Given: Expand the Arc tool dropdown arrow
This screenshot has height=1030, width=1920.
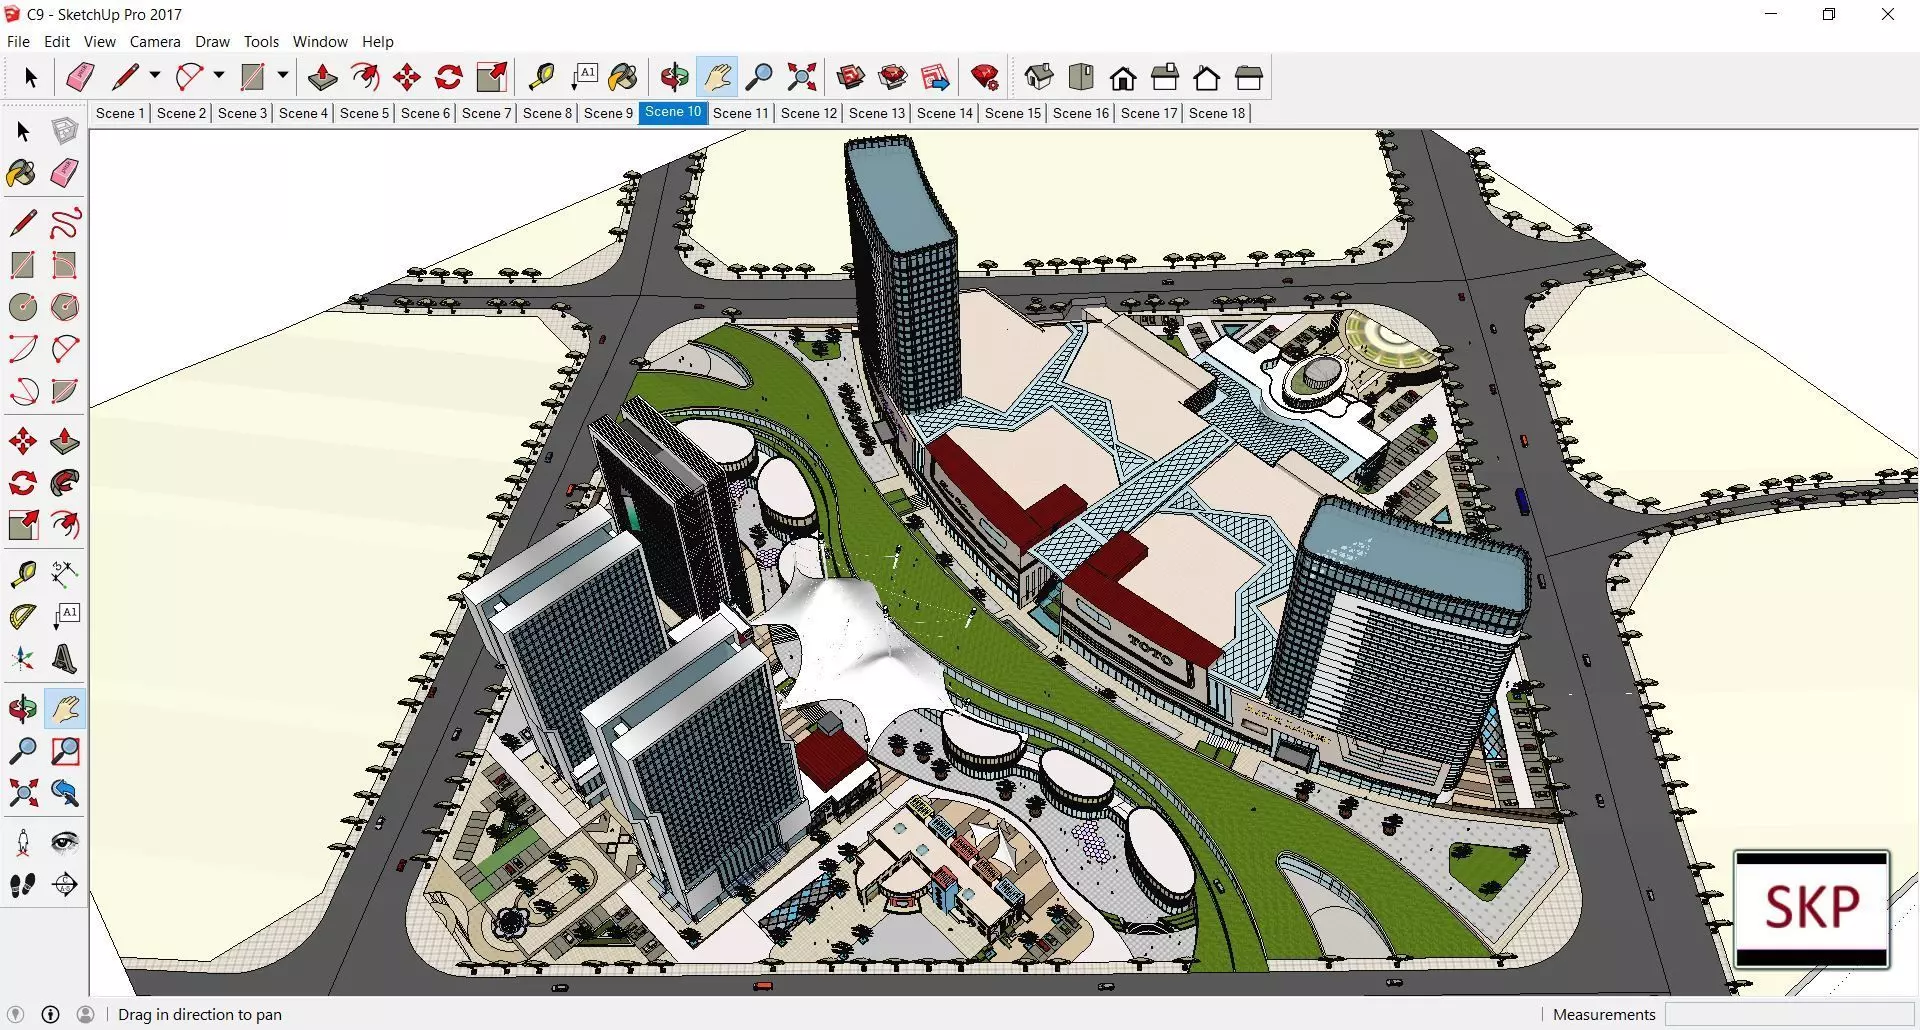Looking at the screenshot, I should click(219, 76).
